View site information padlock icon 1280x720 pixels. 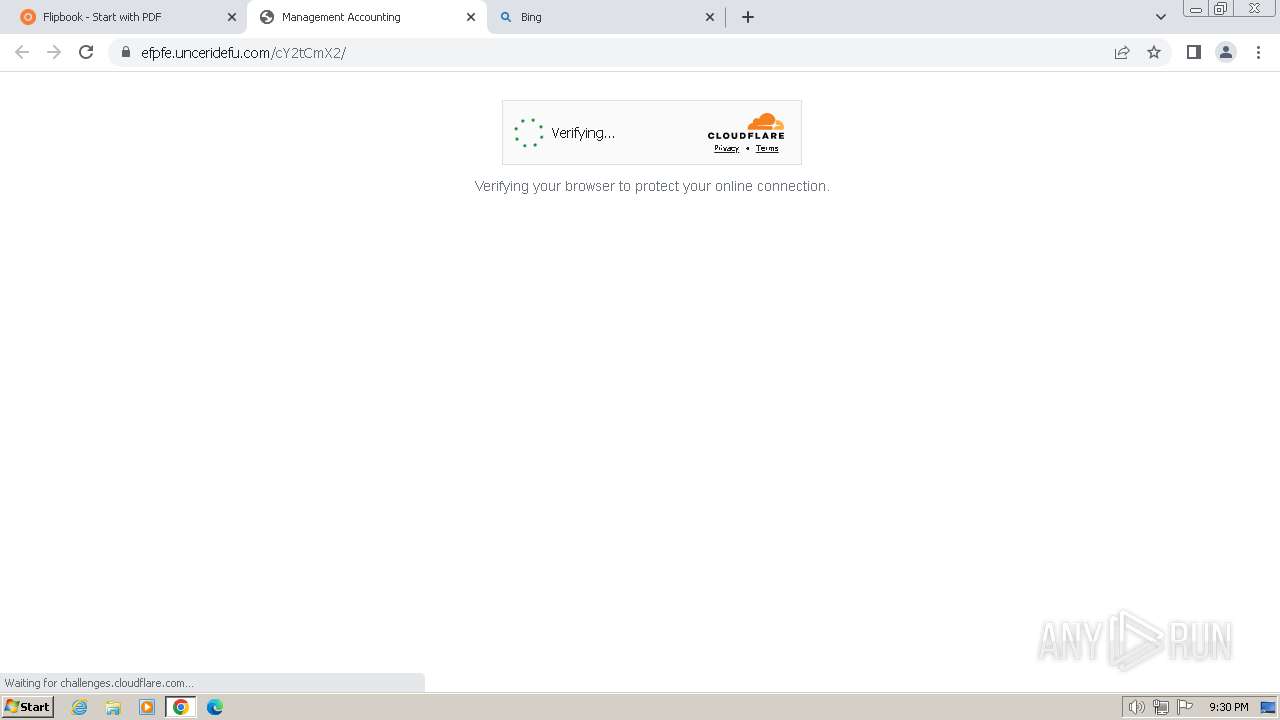coord(126,52)
